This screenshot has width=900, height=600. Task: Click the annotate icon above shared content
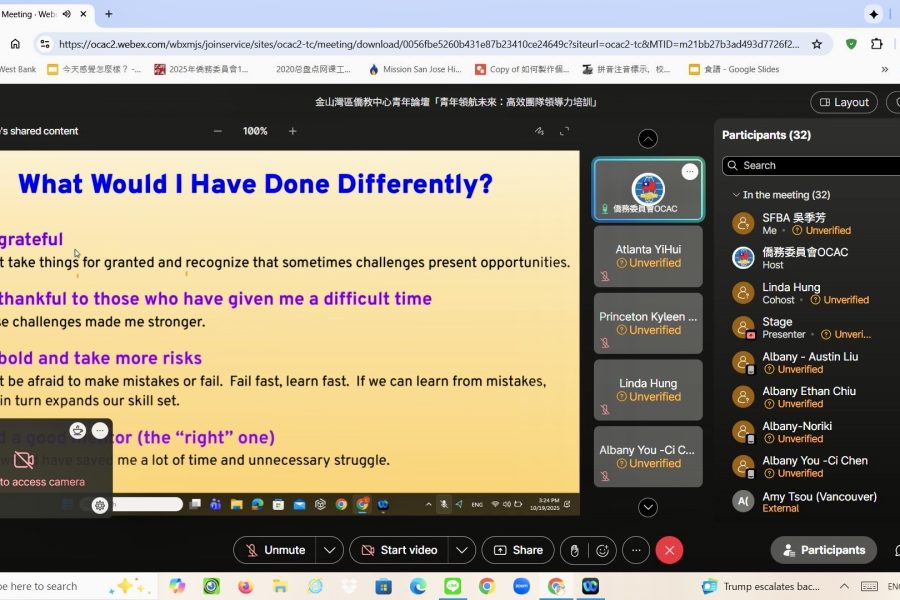[539, 131]
